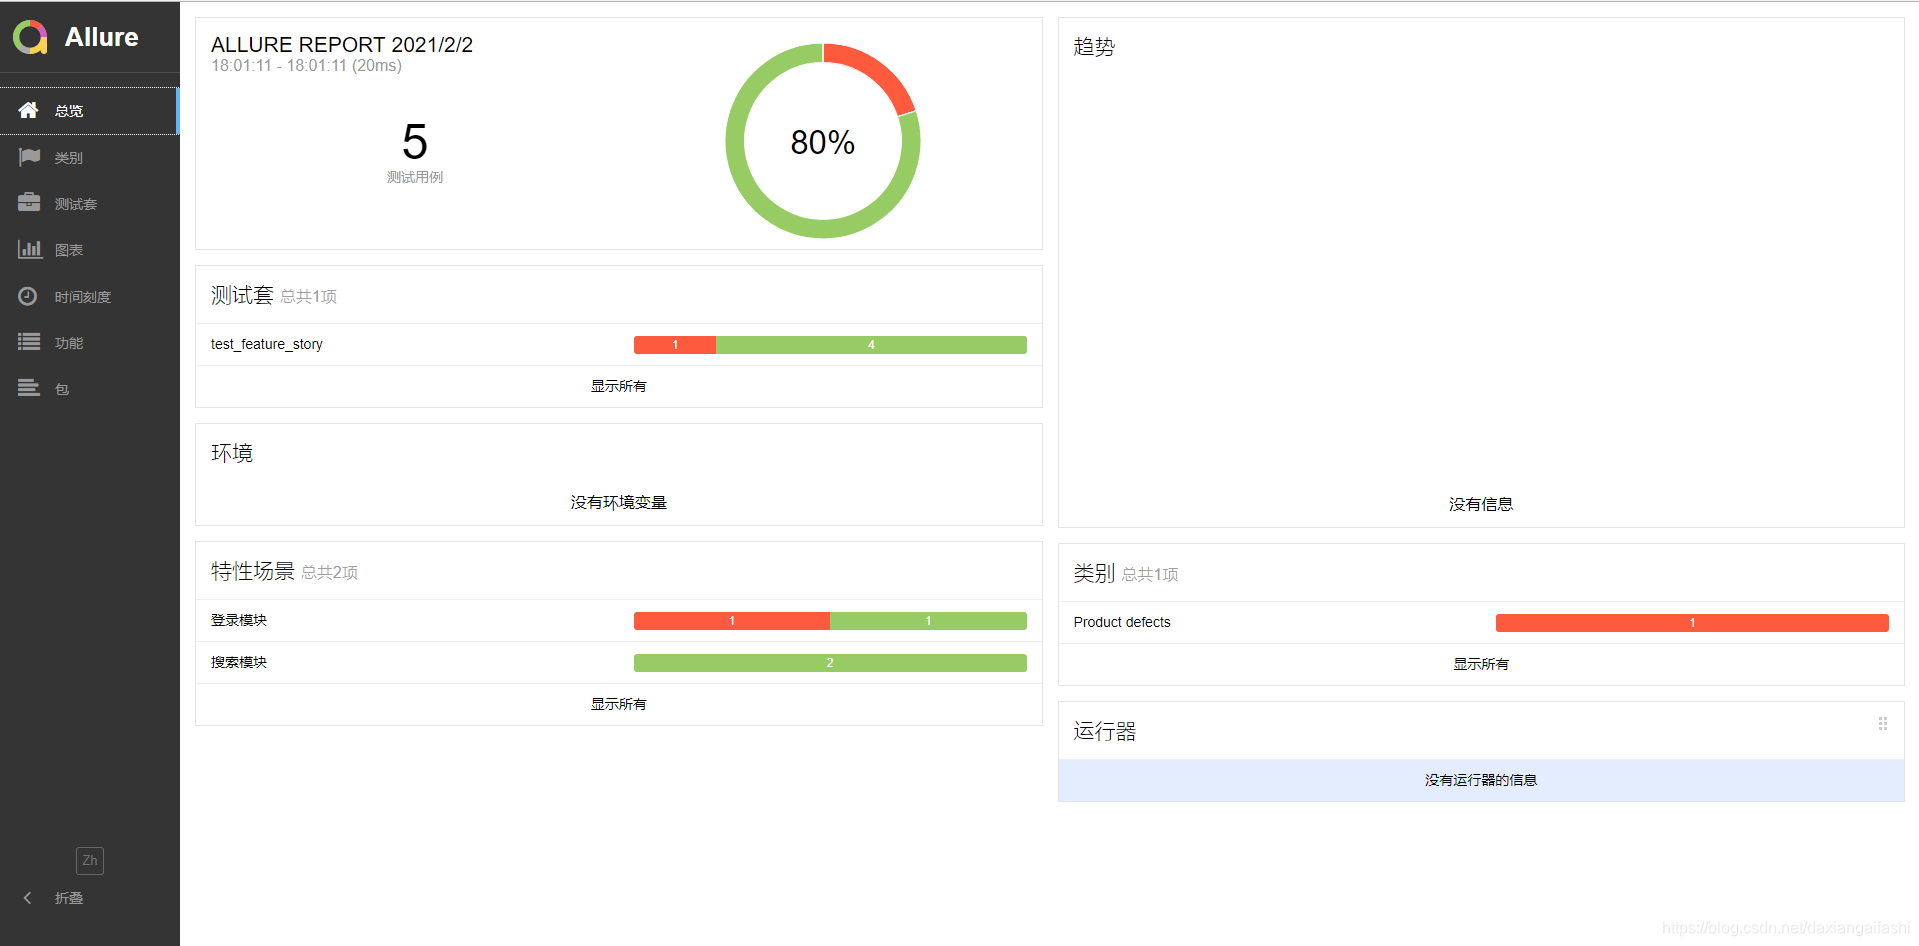This screenshot has width=1919, height=946.
Task: Click the flag icon for 类别
Action: coord(29,157)
